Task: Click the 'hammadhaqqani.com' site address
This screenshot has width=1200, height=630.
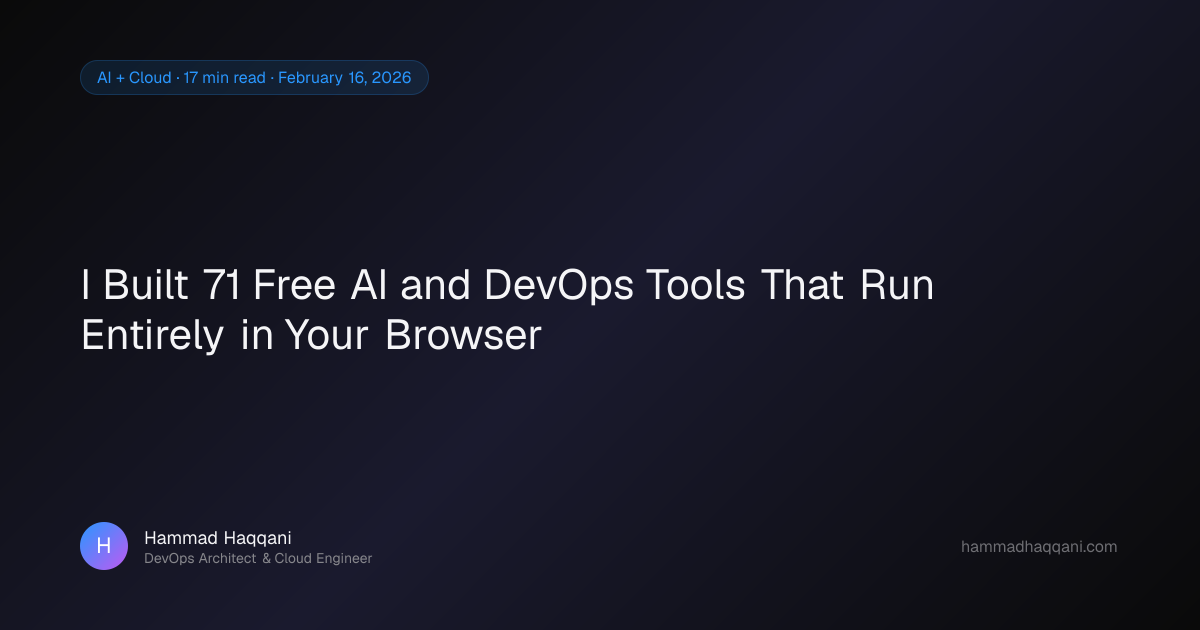Action: pyautogui.click(x=1039, y=547)
